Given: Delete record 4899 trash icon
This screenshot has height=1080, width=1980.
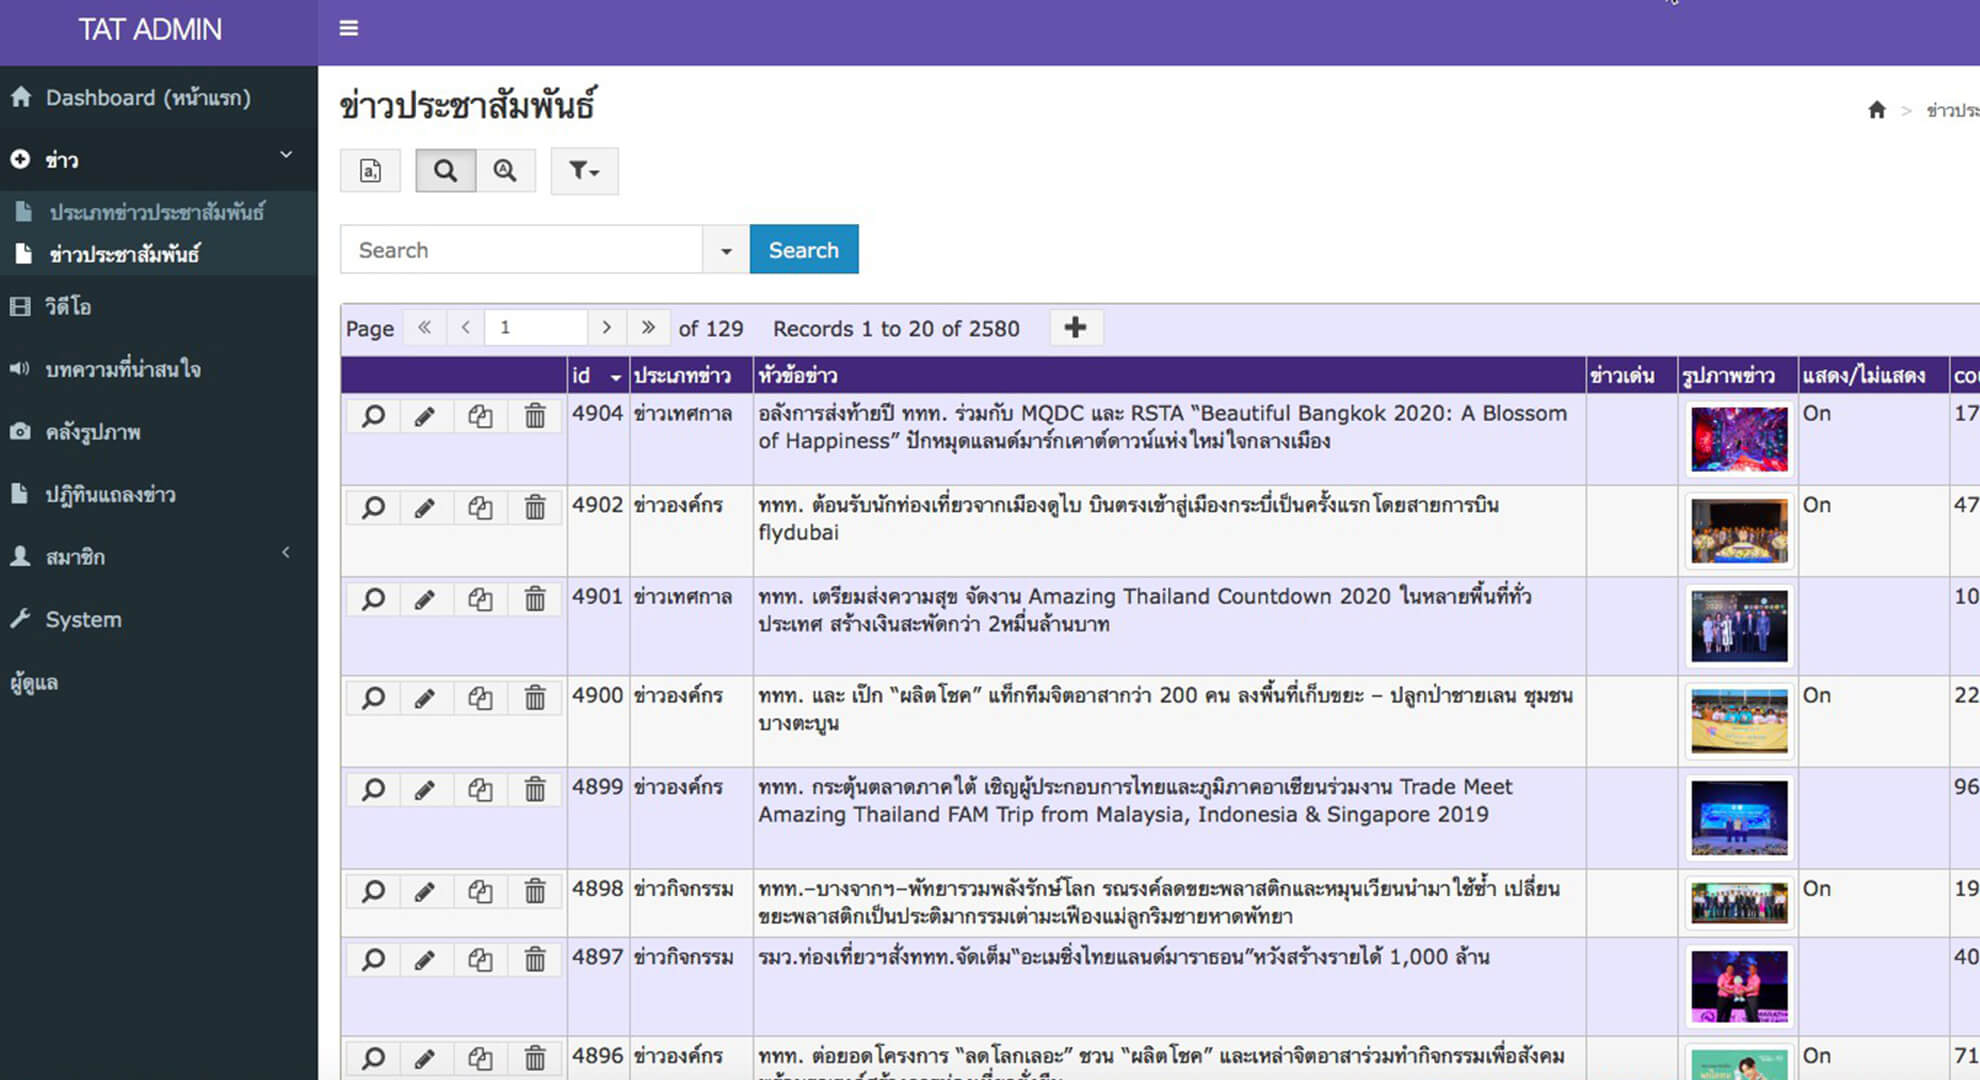Looking at the screenshot, I should point(535,790).
